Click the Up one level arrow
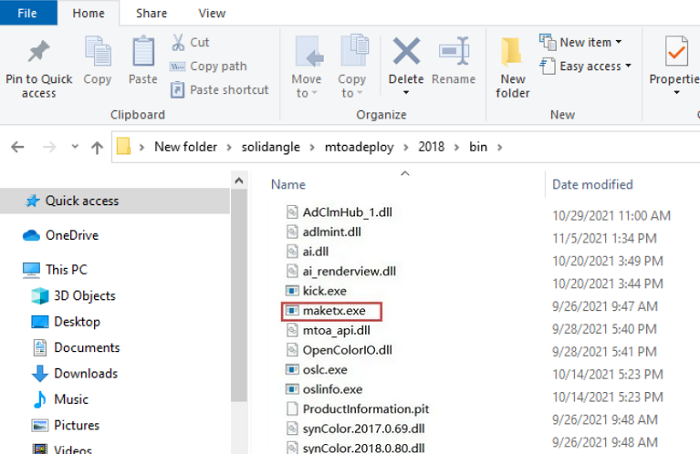 coord(97,148)
